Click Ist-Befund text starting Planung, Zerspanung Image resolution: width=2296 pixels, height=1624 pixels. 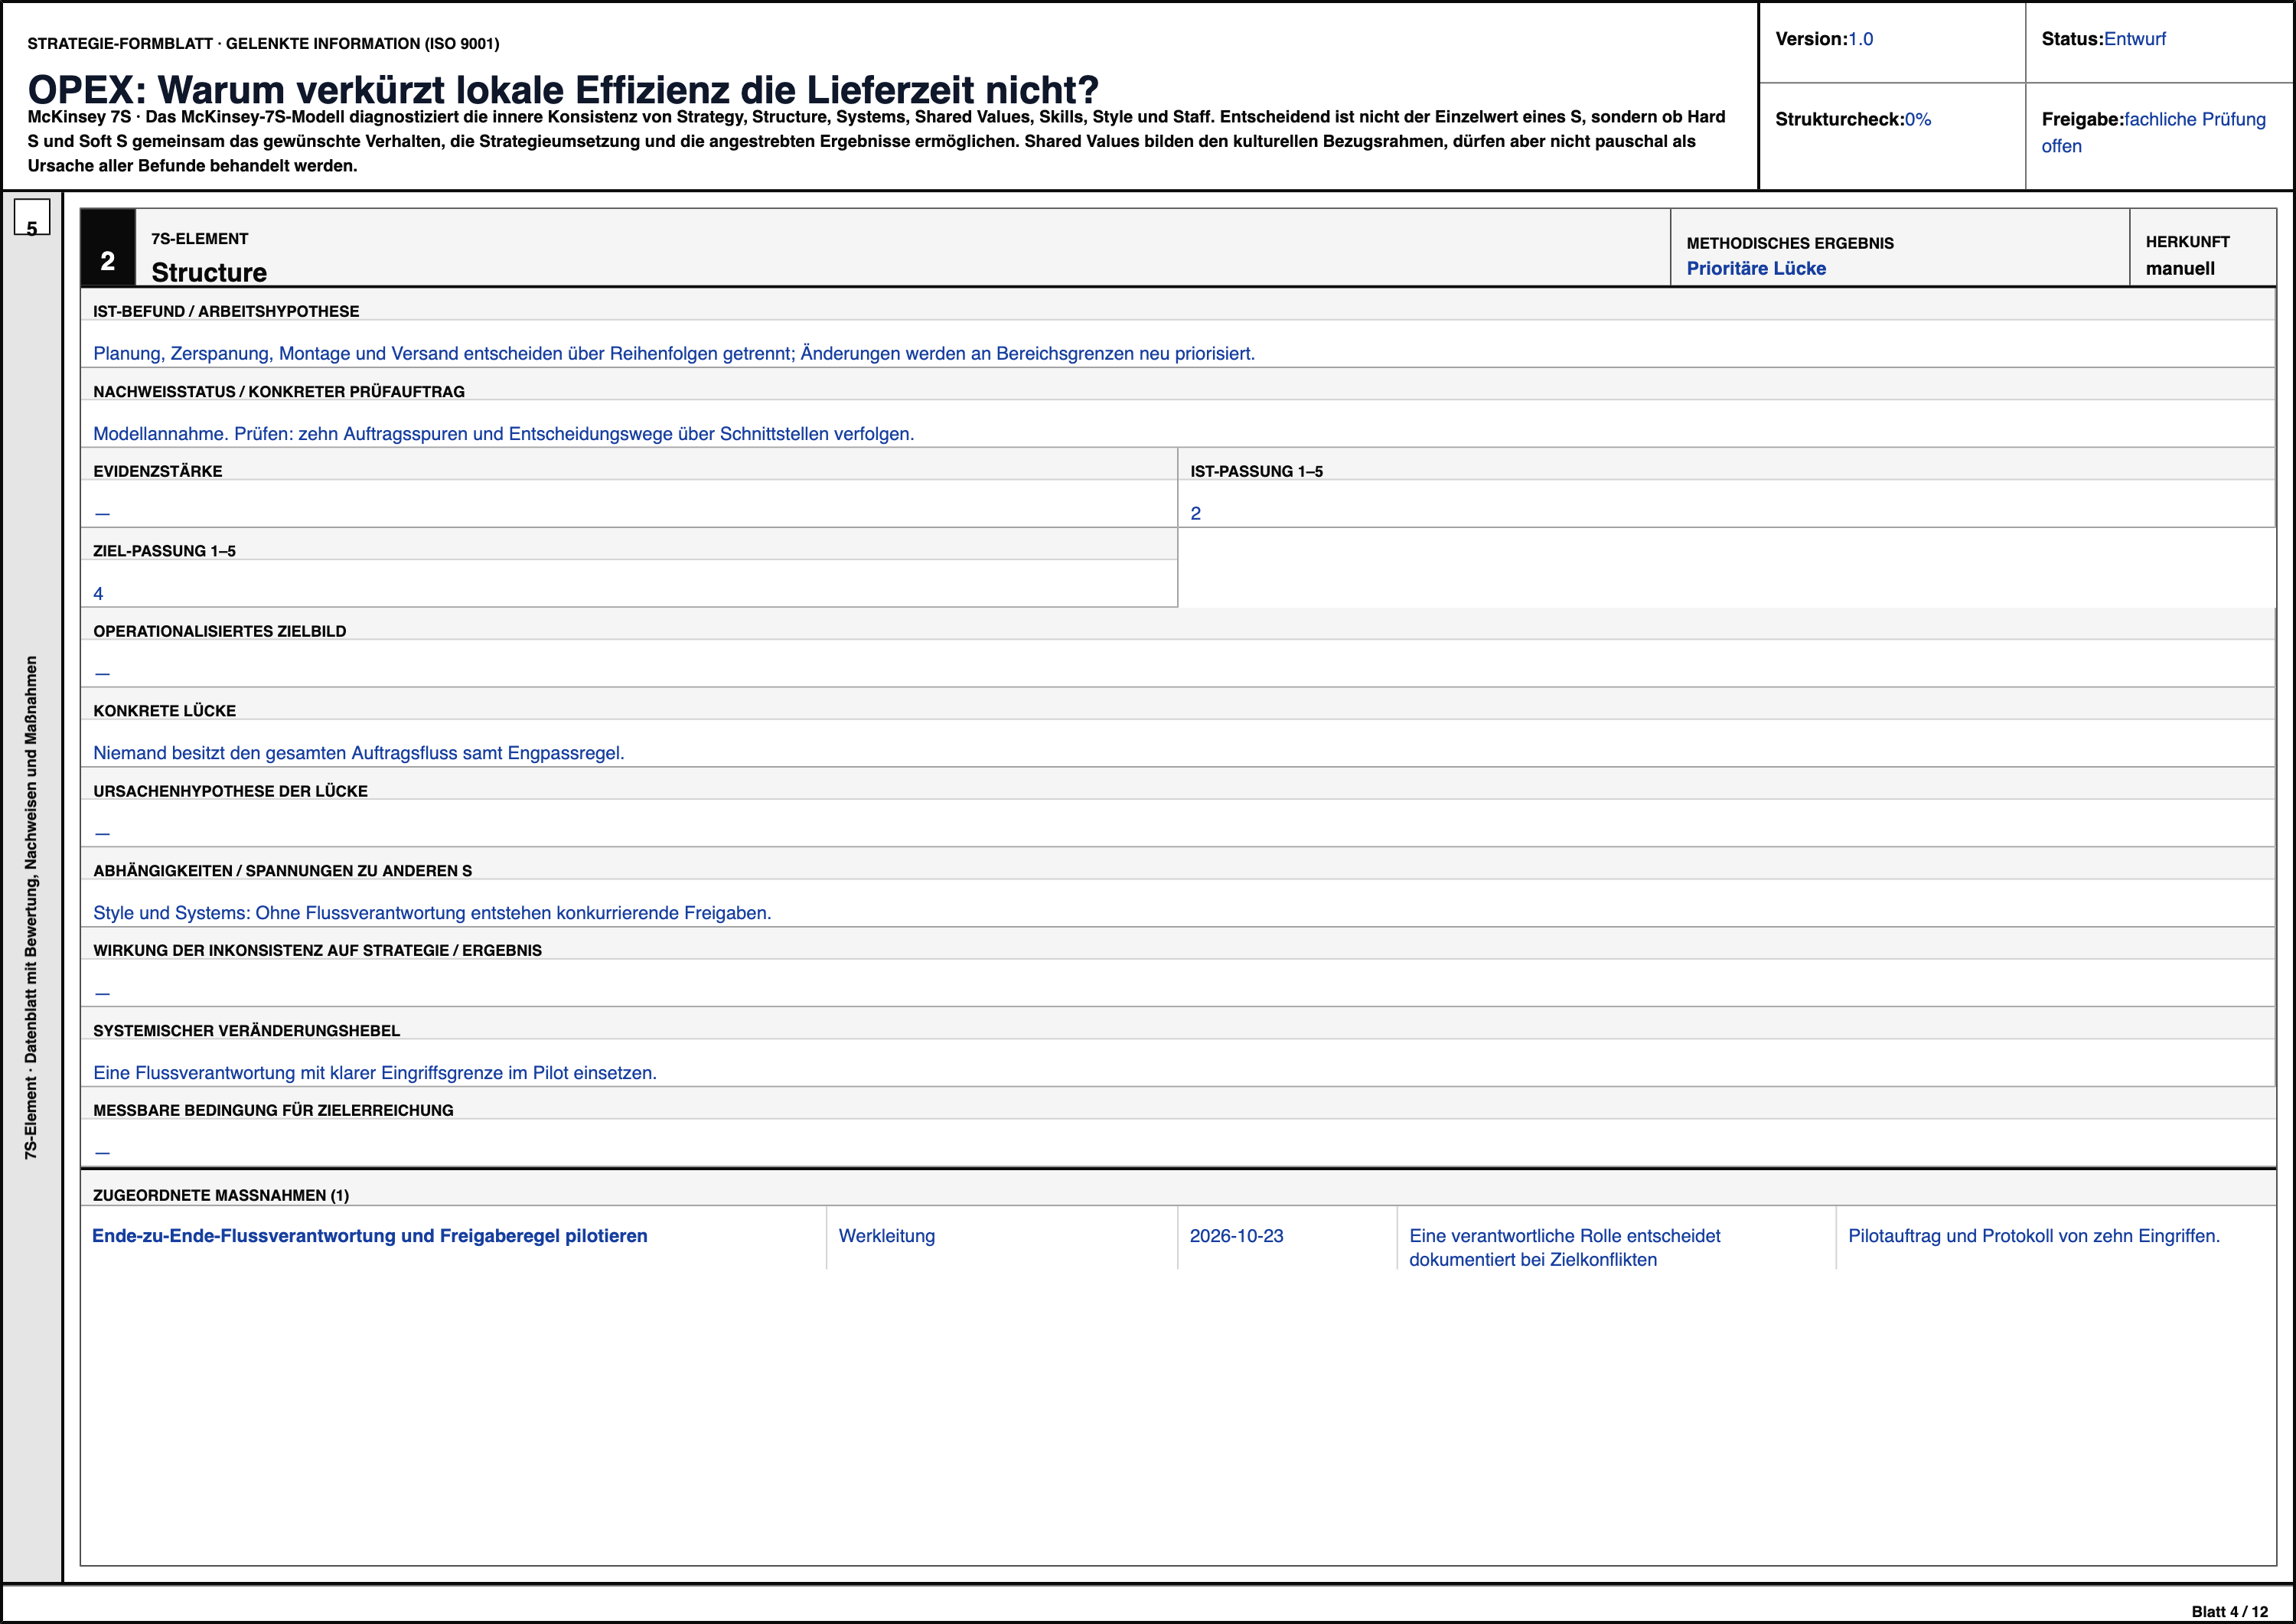pyautogui.click(x=674, y=353)
